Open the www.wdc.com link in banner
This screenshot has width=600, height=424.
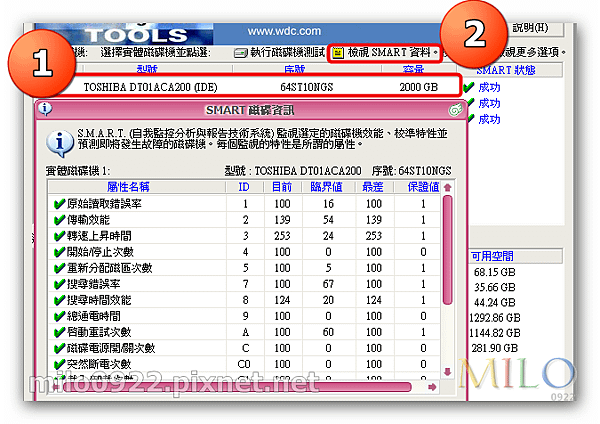point(284,31)
